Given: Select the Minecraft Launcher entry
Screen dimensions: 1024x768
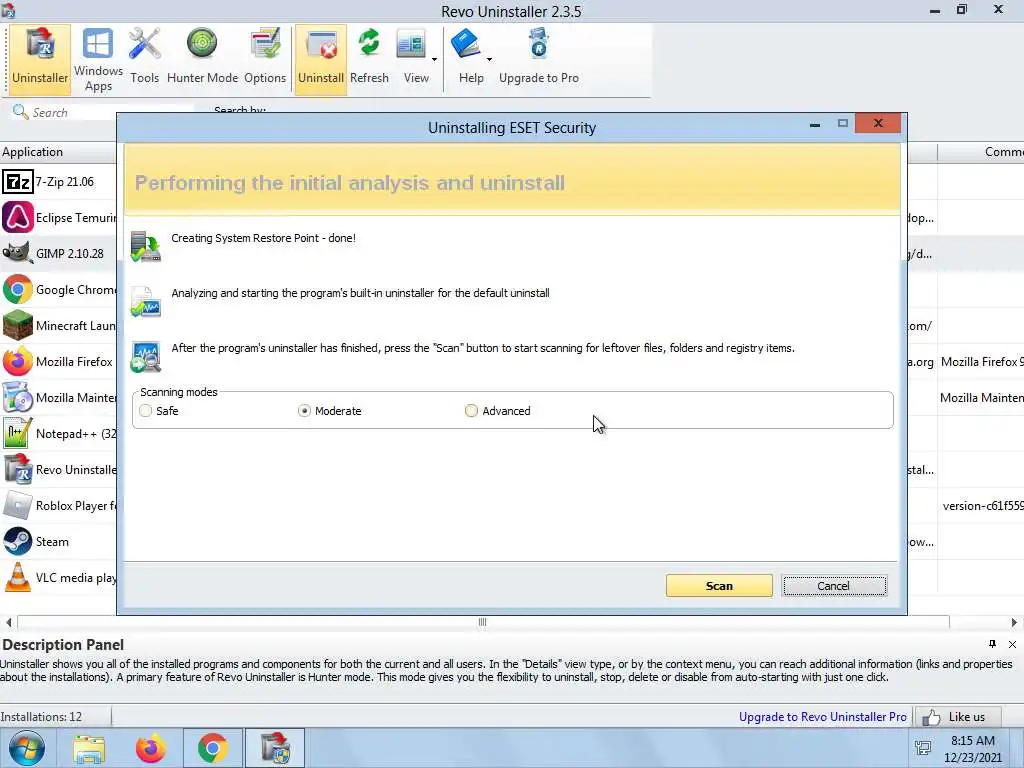Looking at the screenshot, I should (x=59, y=325).
